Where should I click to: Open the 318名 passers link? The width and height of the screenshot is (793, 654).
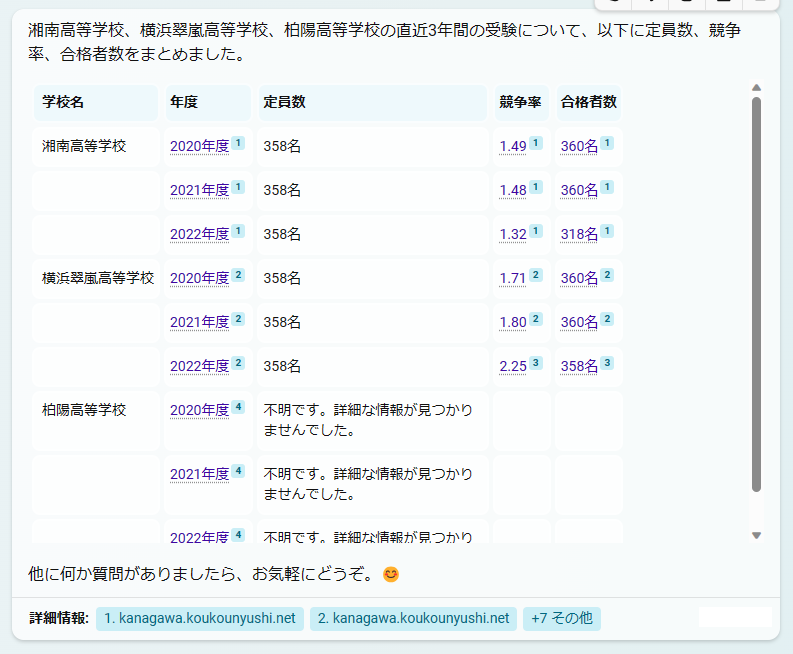pos(579,234)
